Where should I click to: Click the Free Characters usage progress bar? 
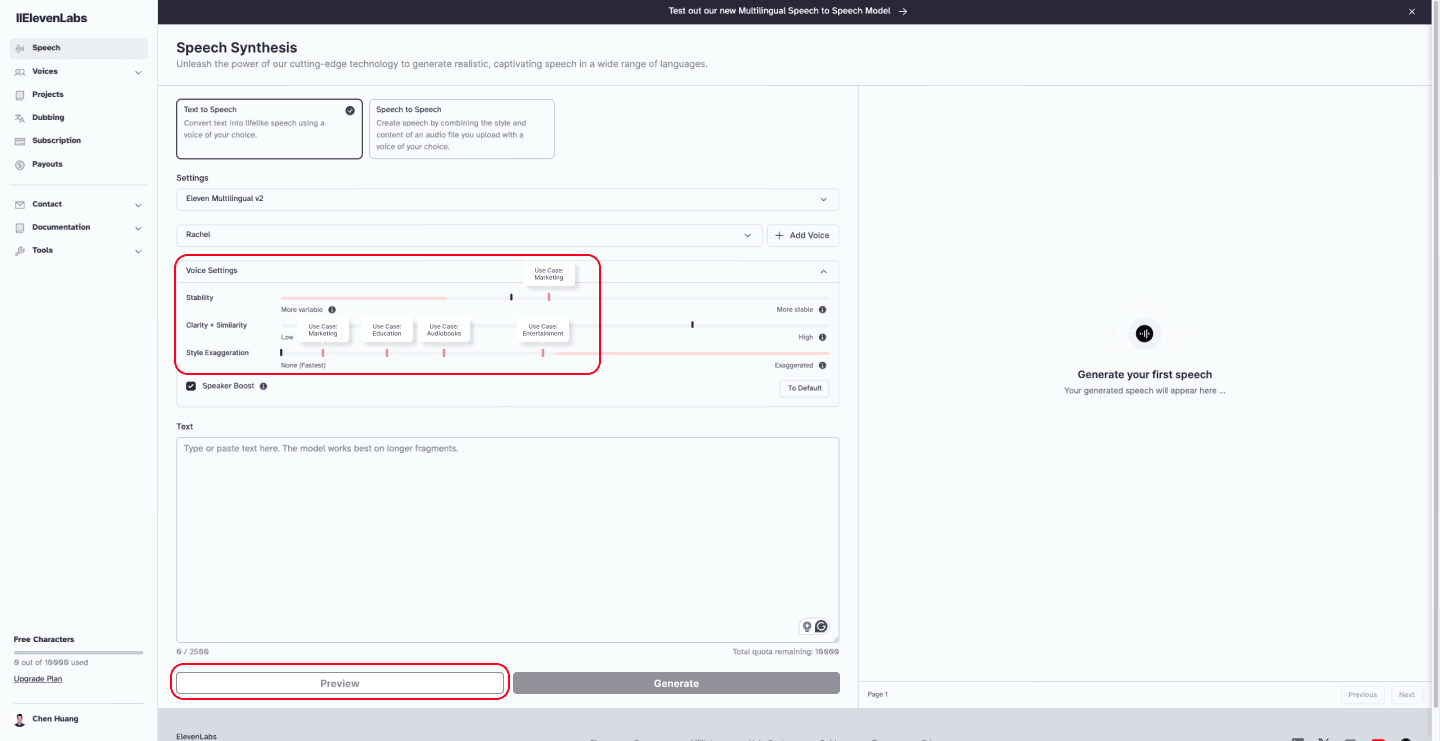(x=78, y=652)
